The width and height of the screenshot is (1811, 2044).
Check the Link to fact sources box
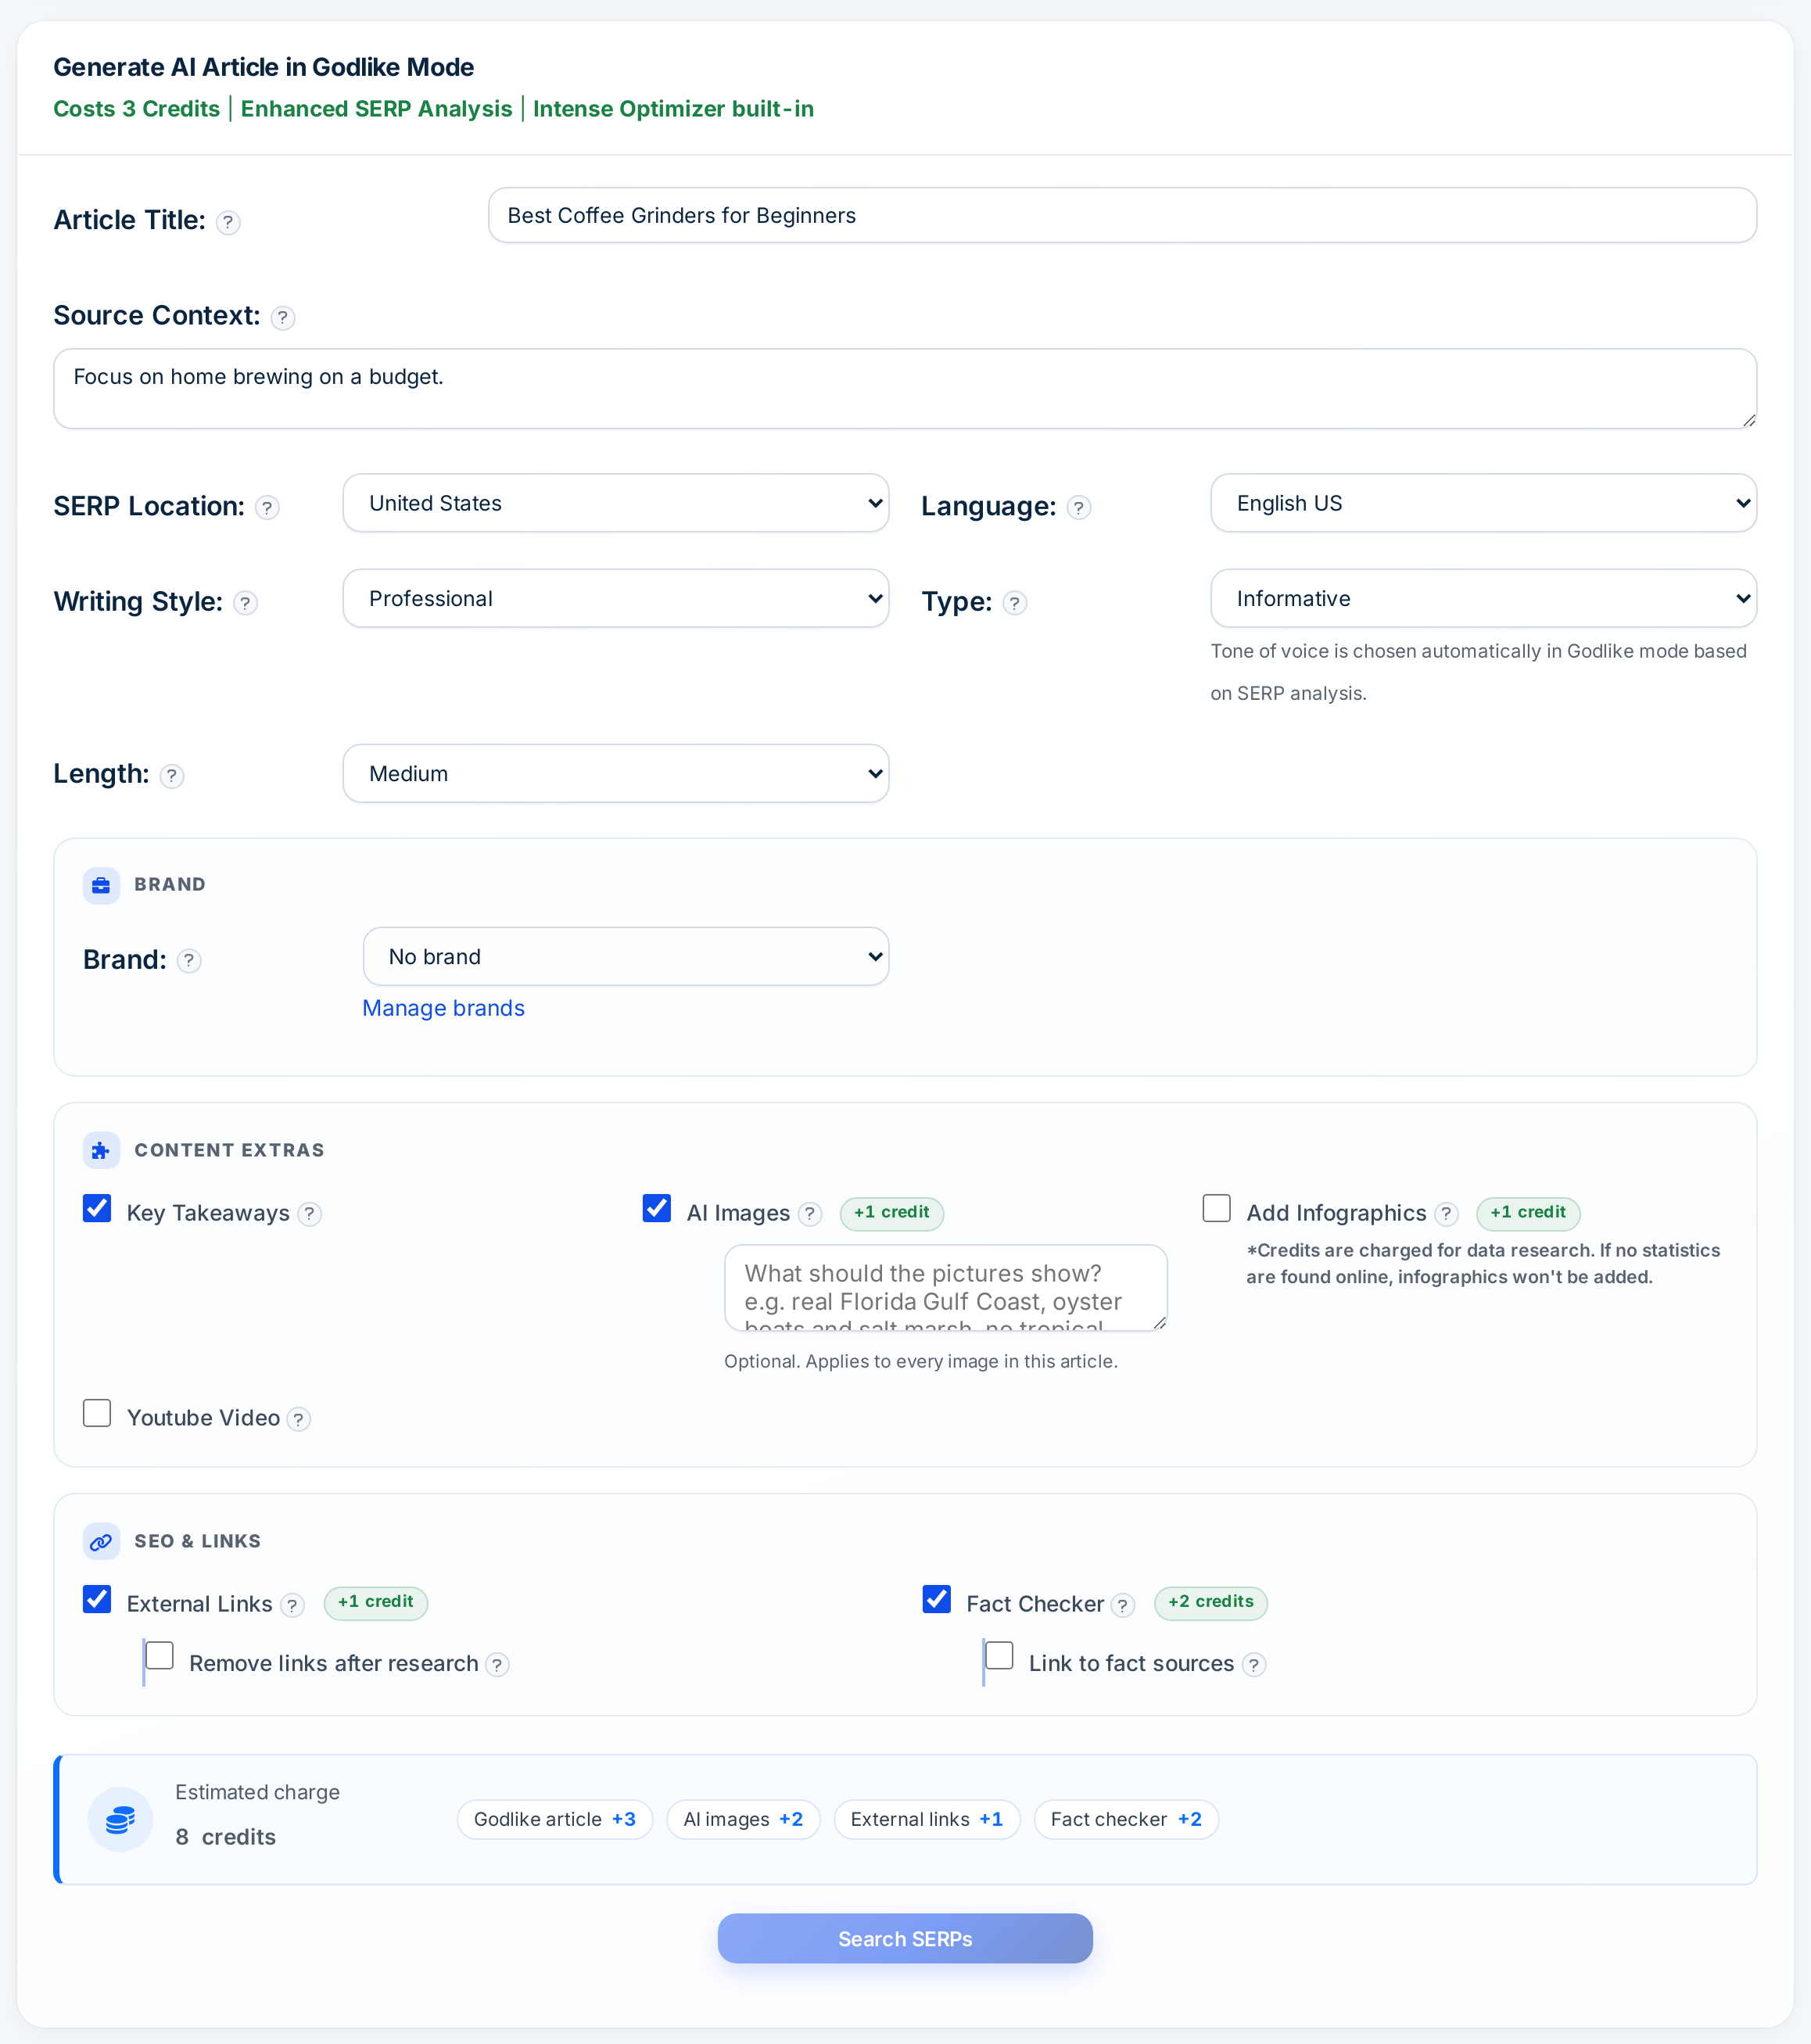(x=1000, y=1656)
